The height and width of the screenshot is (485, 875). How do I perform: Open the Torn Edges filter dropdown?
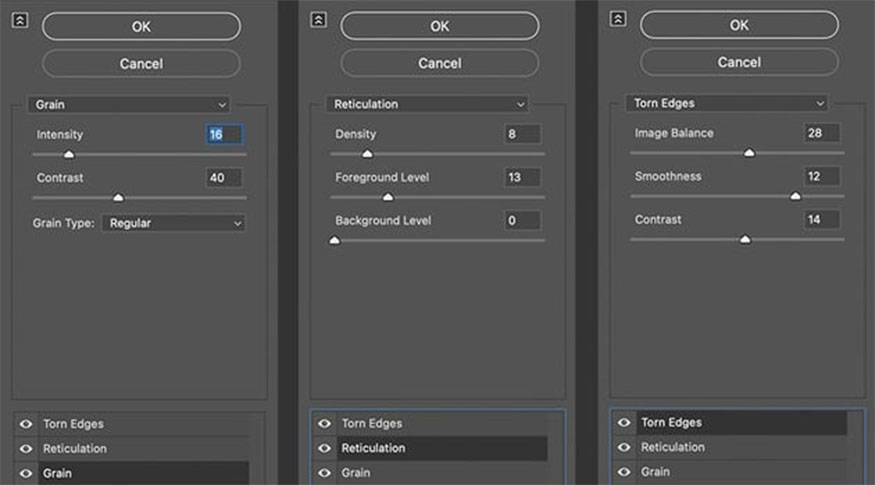(727, 103)
